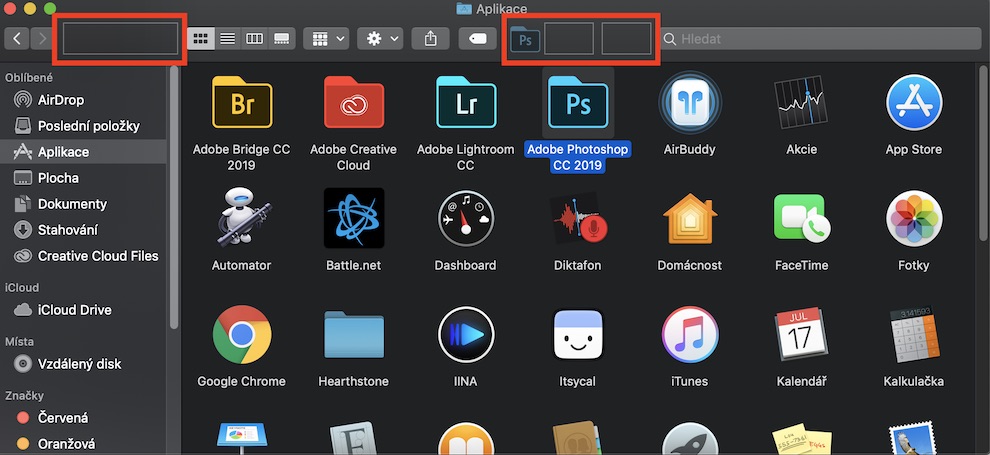Select the Oranžová orange tag
The width and height of the screenshot is (990, 455).
[83, 443]
